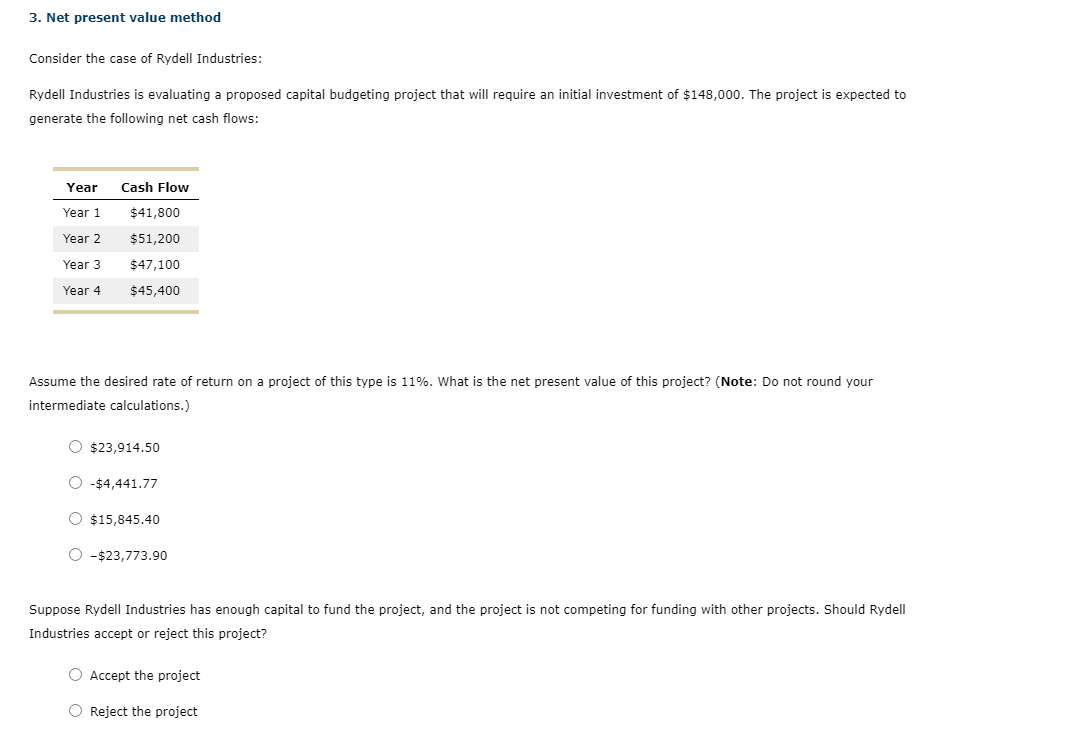Select the -$4,441.77 answer option
This screenshot has width=1069, height=736.
click(75, 483)
